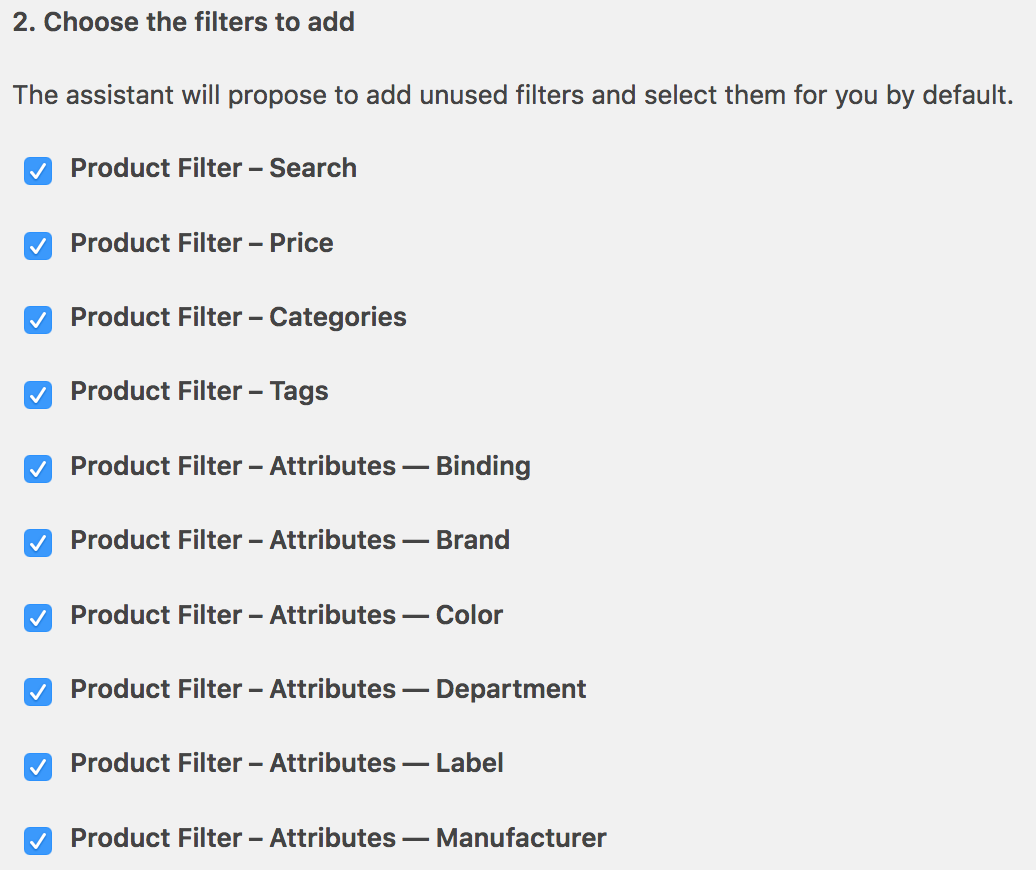The width and height of the screenshot is (1036, 870).
Task: Uncheck the Product Filter – Price checkbox
Action: click(38, 245)
